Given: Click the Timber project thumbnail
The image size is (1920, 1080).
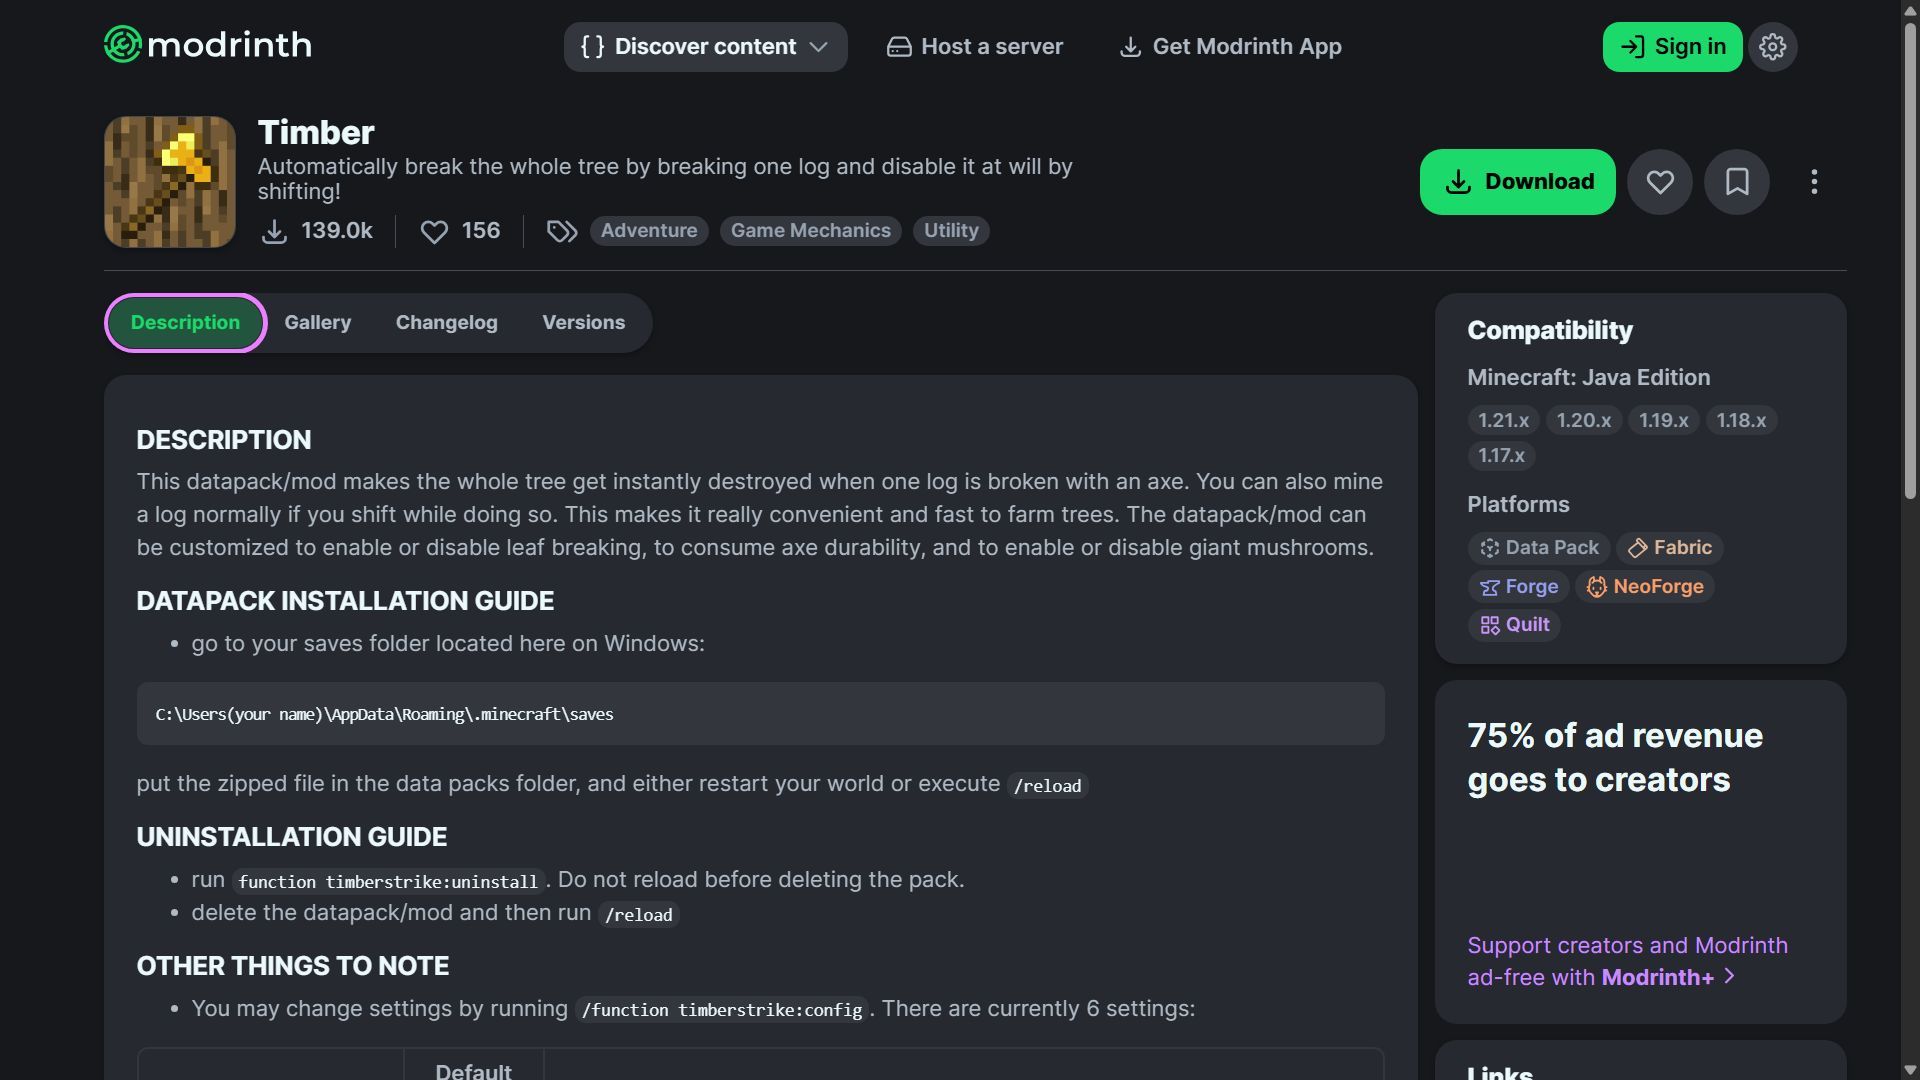Looking at the screenshot, I should coord(170,182).
